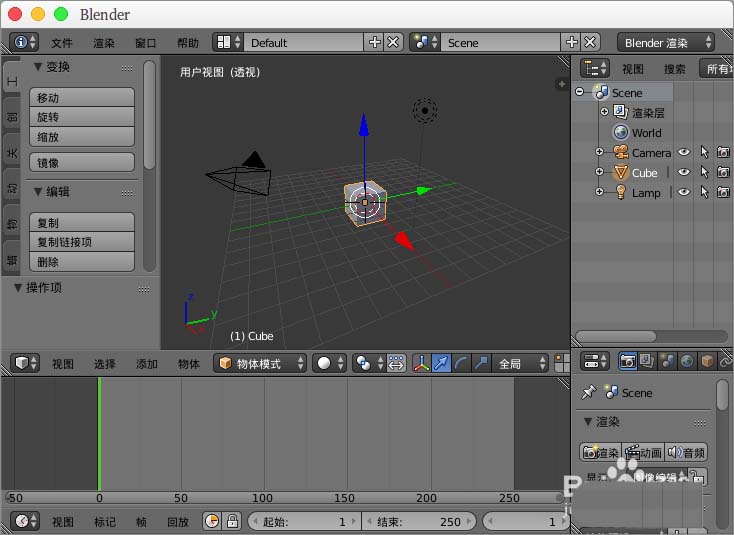Click the 镜像 button

(x=82, y=162)
